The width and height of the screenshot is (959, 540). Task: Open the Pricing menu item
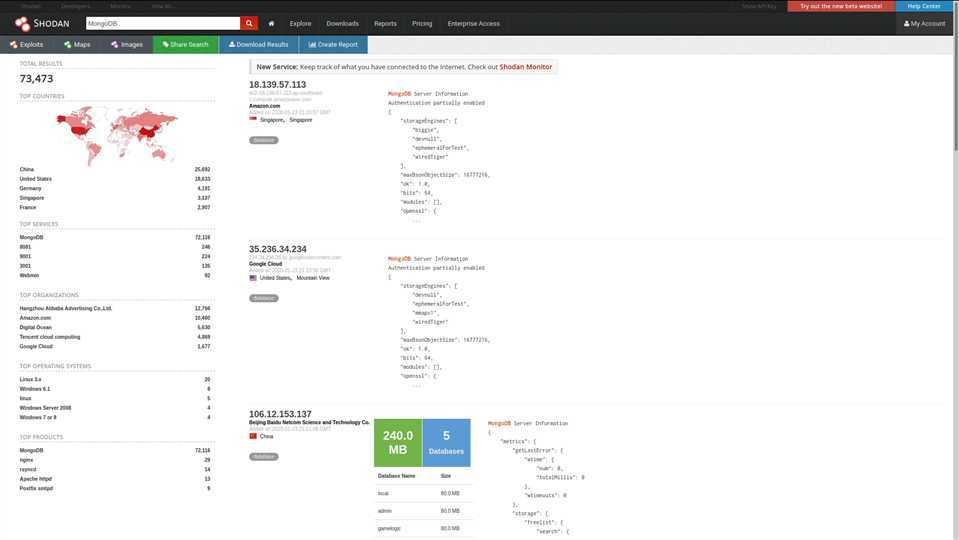[422, 23]
